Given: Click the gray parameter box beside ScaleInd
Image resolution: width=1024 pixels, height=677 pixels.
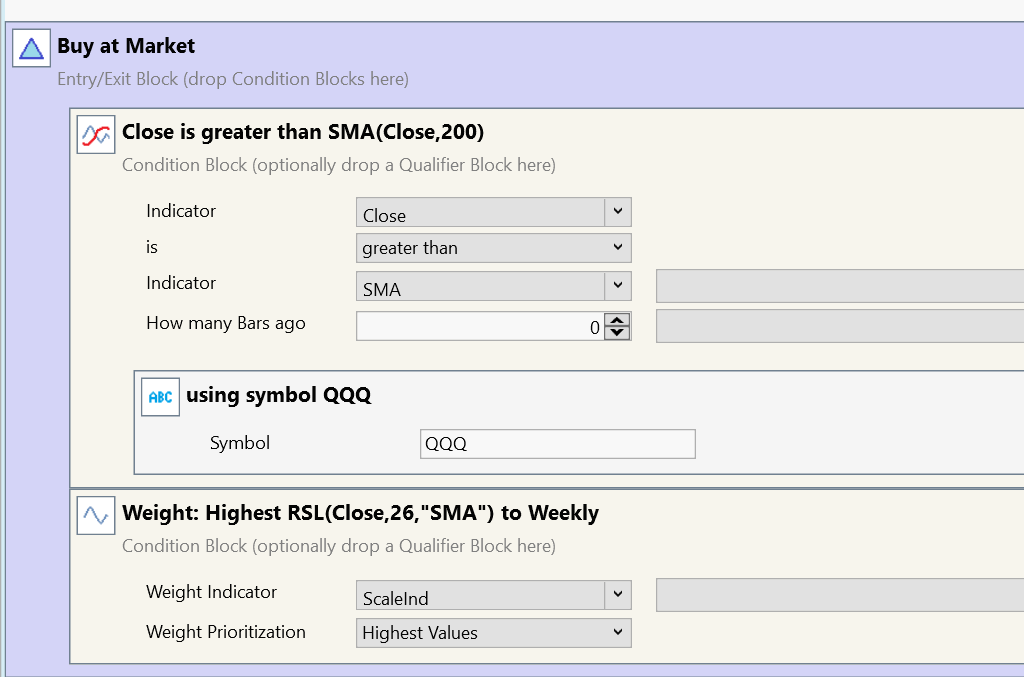Looking at the screenshot, I should (839, 596).
